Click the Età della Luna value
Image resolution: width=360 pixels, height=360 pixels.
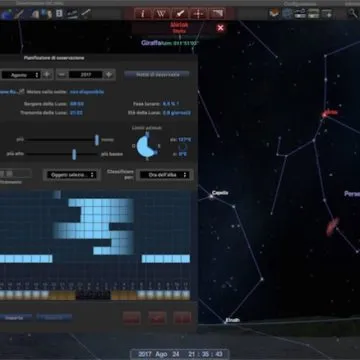coord(177,113)
